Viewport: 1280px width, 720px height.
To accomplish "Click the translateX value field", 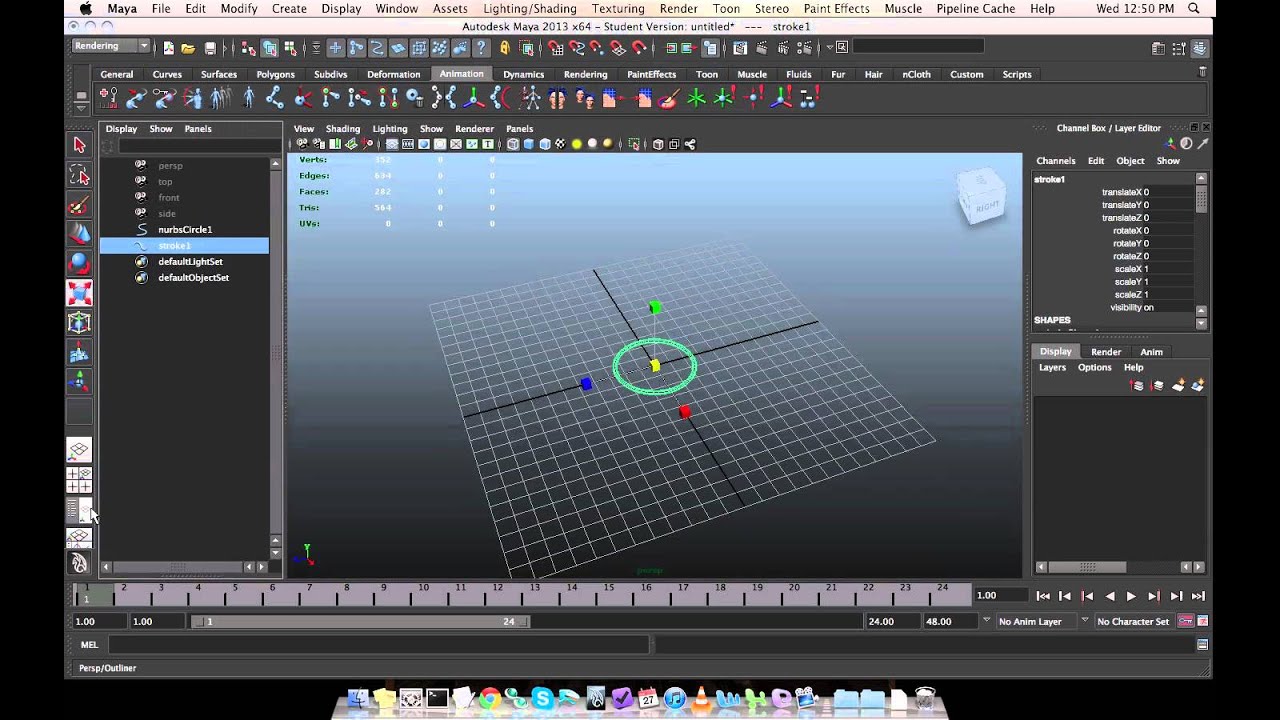I will (x=1167, y=192).
